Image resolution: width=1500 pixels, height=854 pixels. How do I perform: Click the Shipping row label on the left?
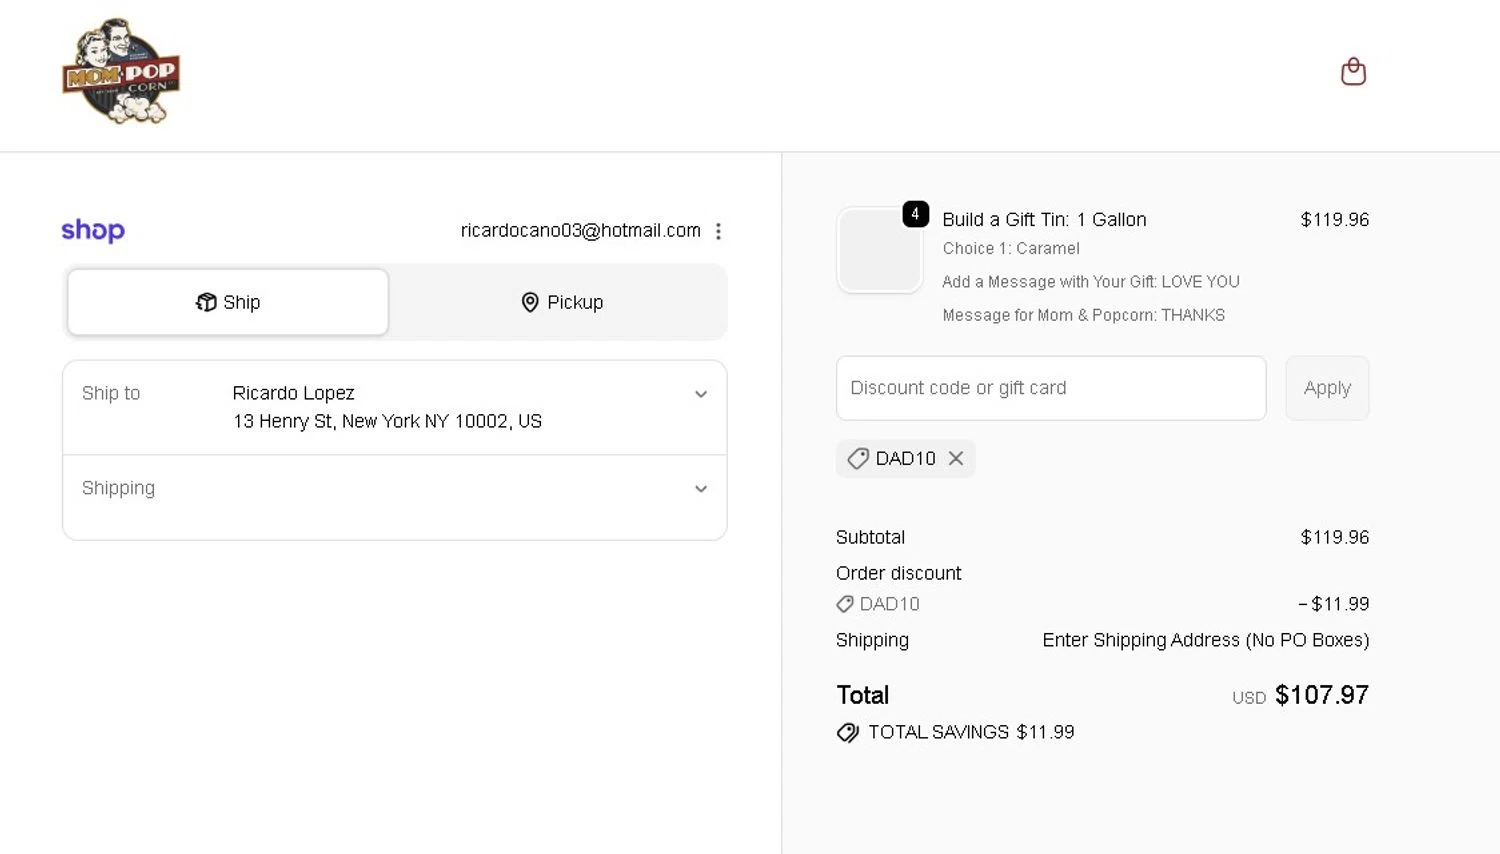pos(118,488)
